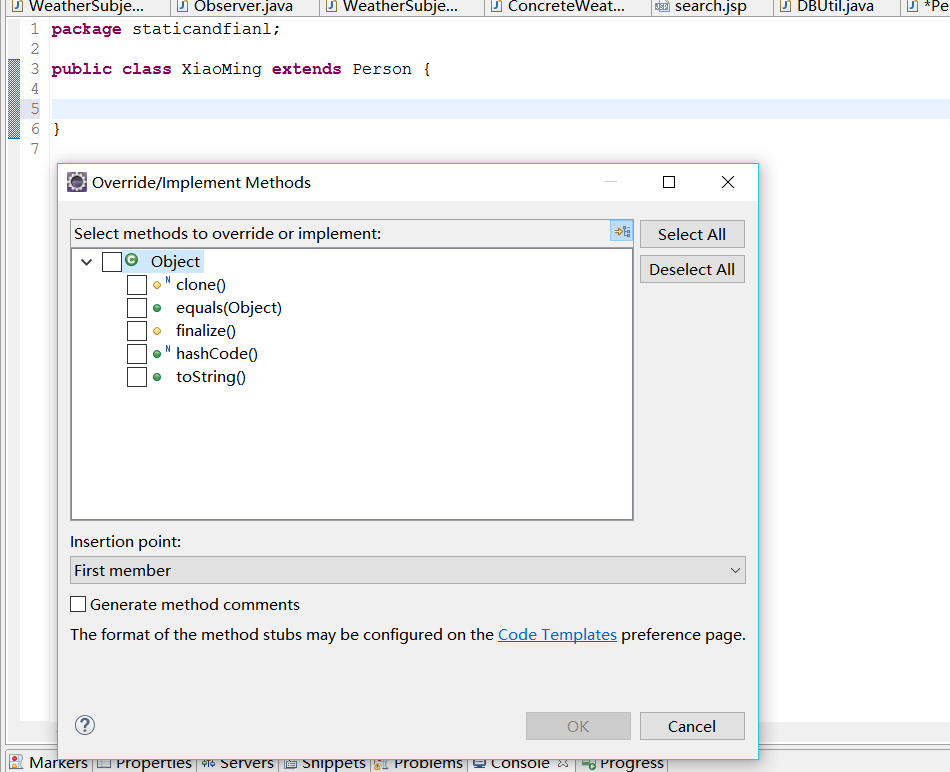
Task: Click the Progress view icon
Action: pos(588,764)
